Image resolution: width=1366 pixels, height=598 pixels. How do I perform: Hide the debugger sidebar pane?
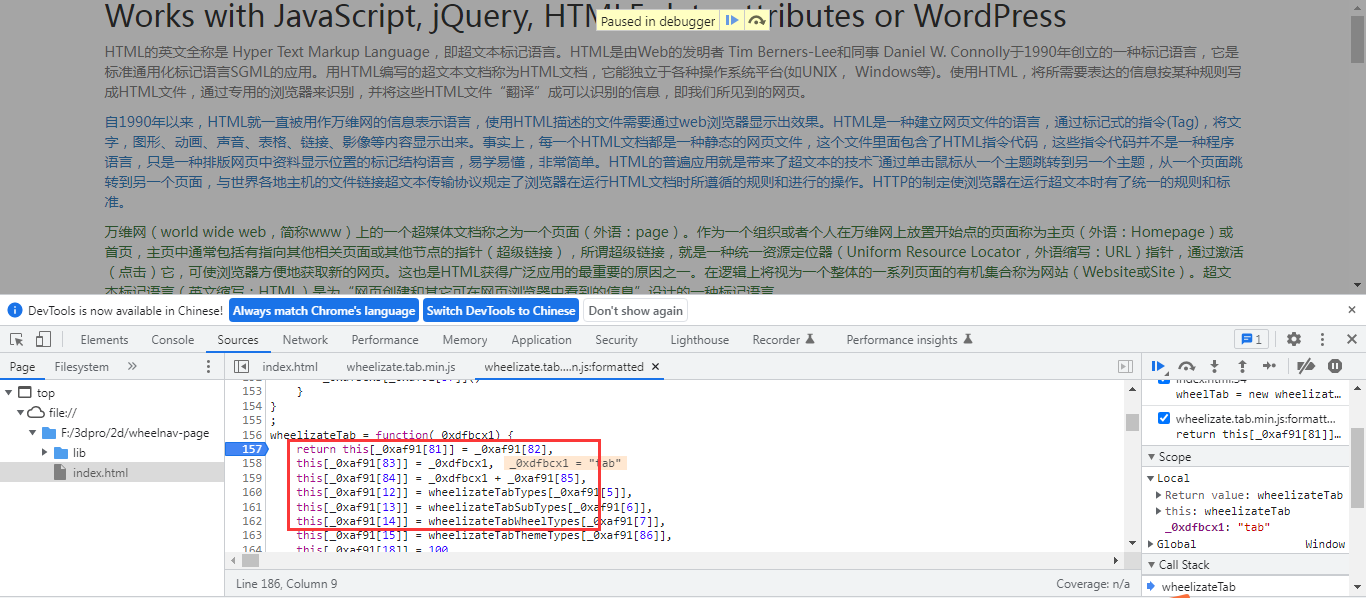[x=1125, y=367]
